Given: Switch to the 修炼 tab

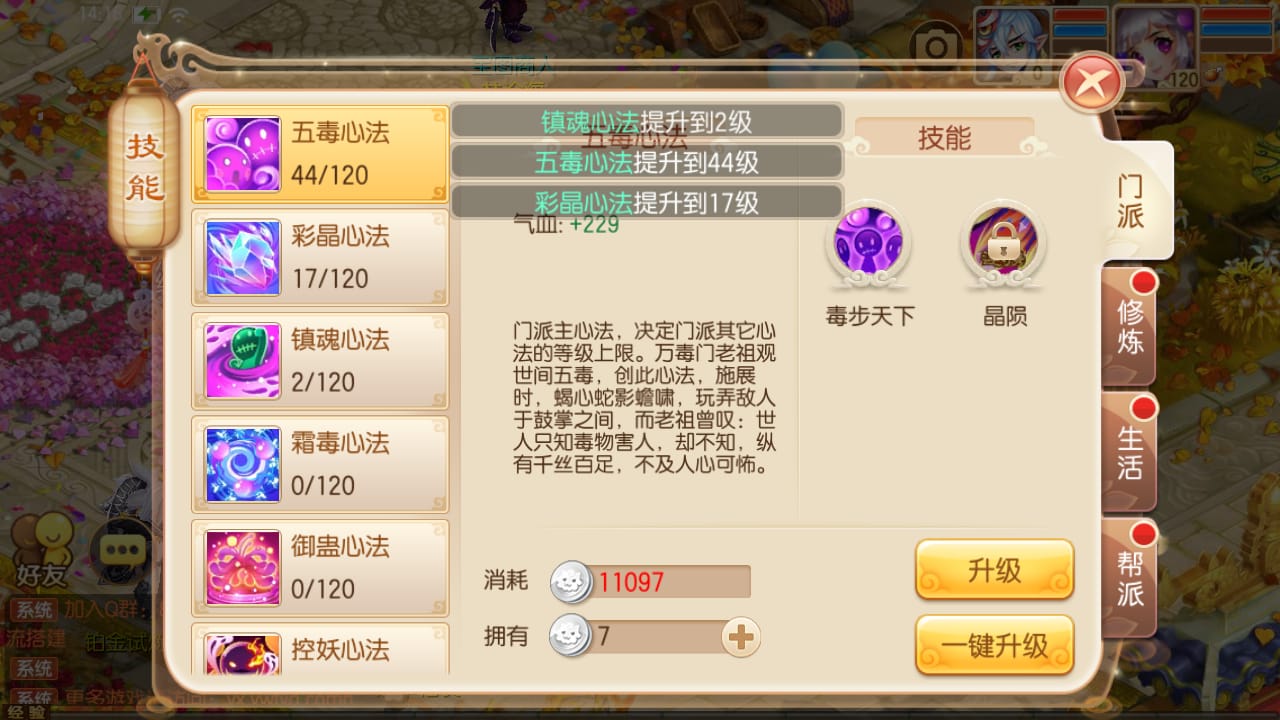Looking at the screenshot, I should (1130, 326).
